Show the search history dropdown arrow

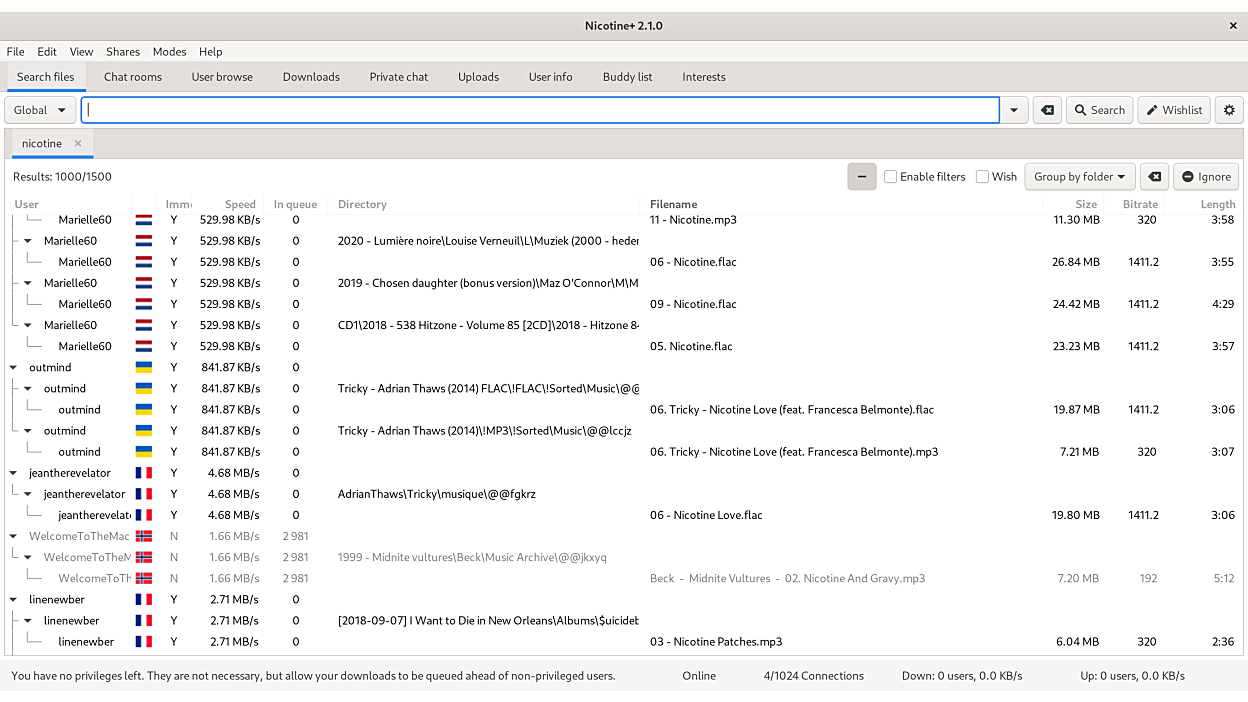(x=1014, y=110)
